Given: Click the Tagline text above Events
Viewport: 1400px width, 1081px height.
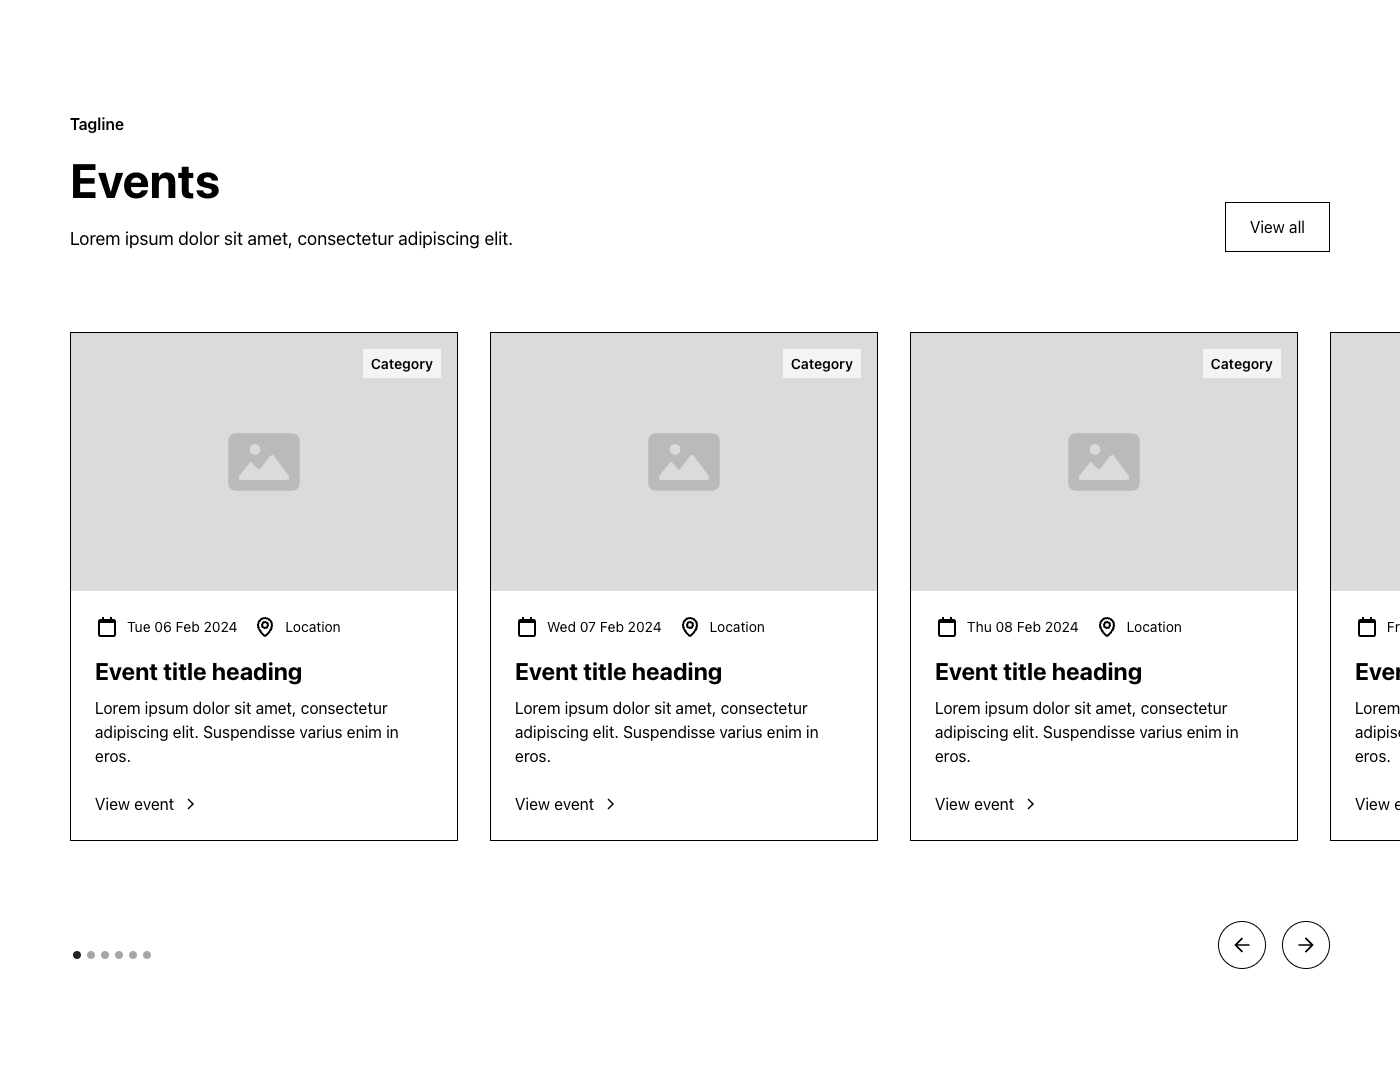Looking at the screenshot, I should point(97,124).
